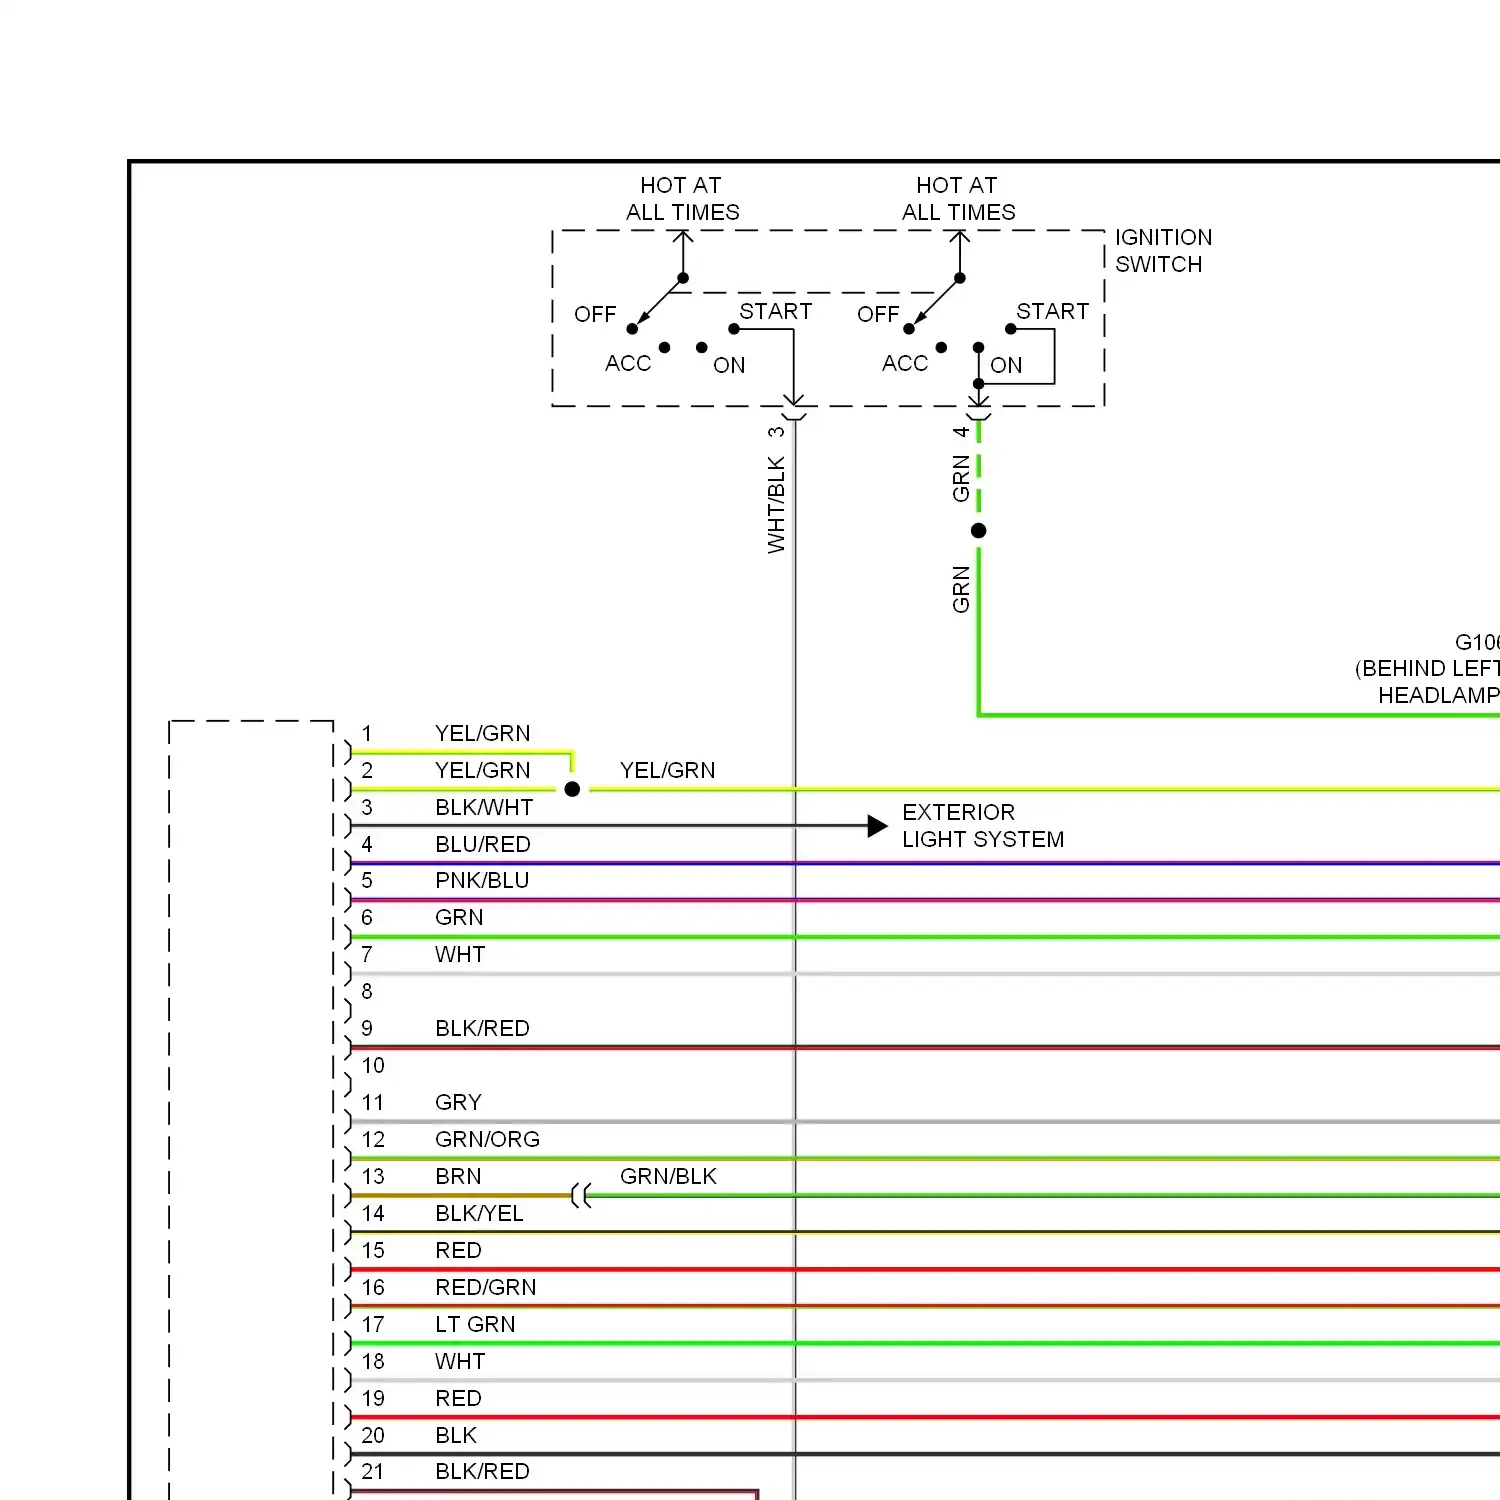This screenshot has height=1500, width=1500.
Task: Click the pin 1 YEL/GRN label
Action: tap(482, 733)
